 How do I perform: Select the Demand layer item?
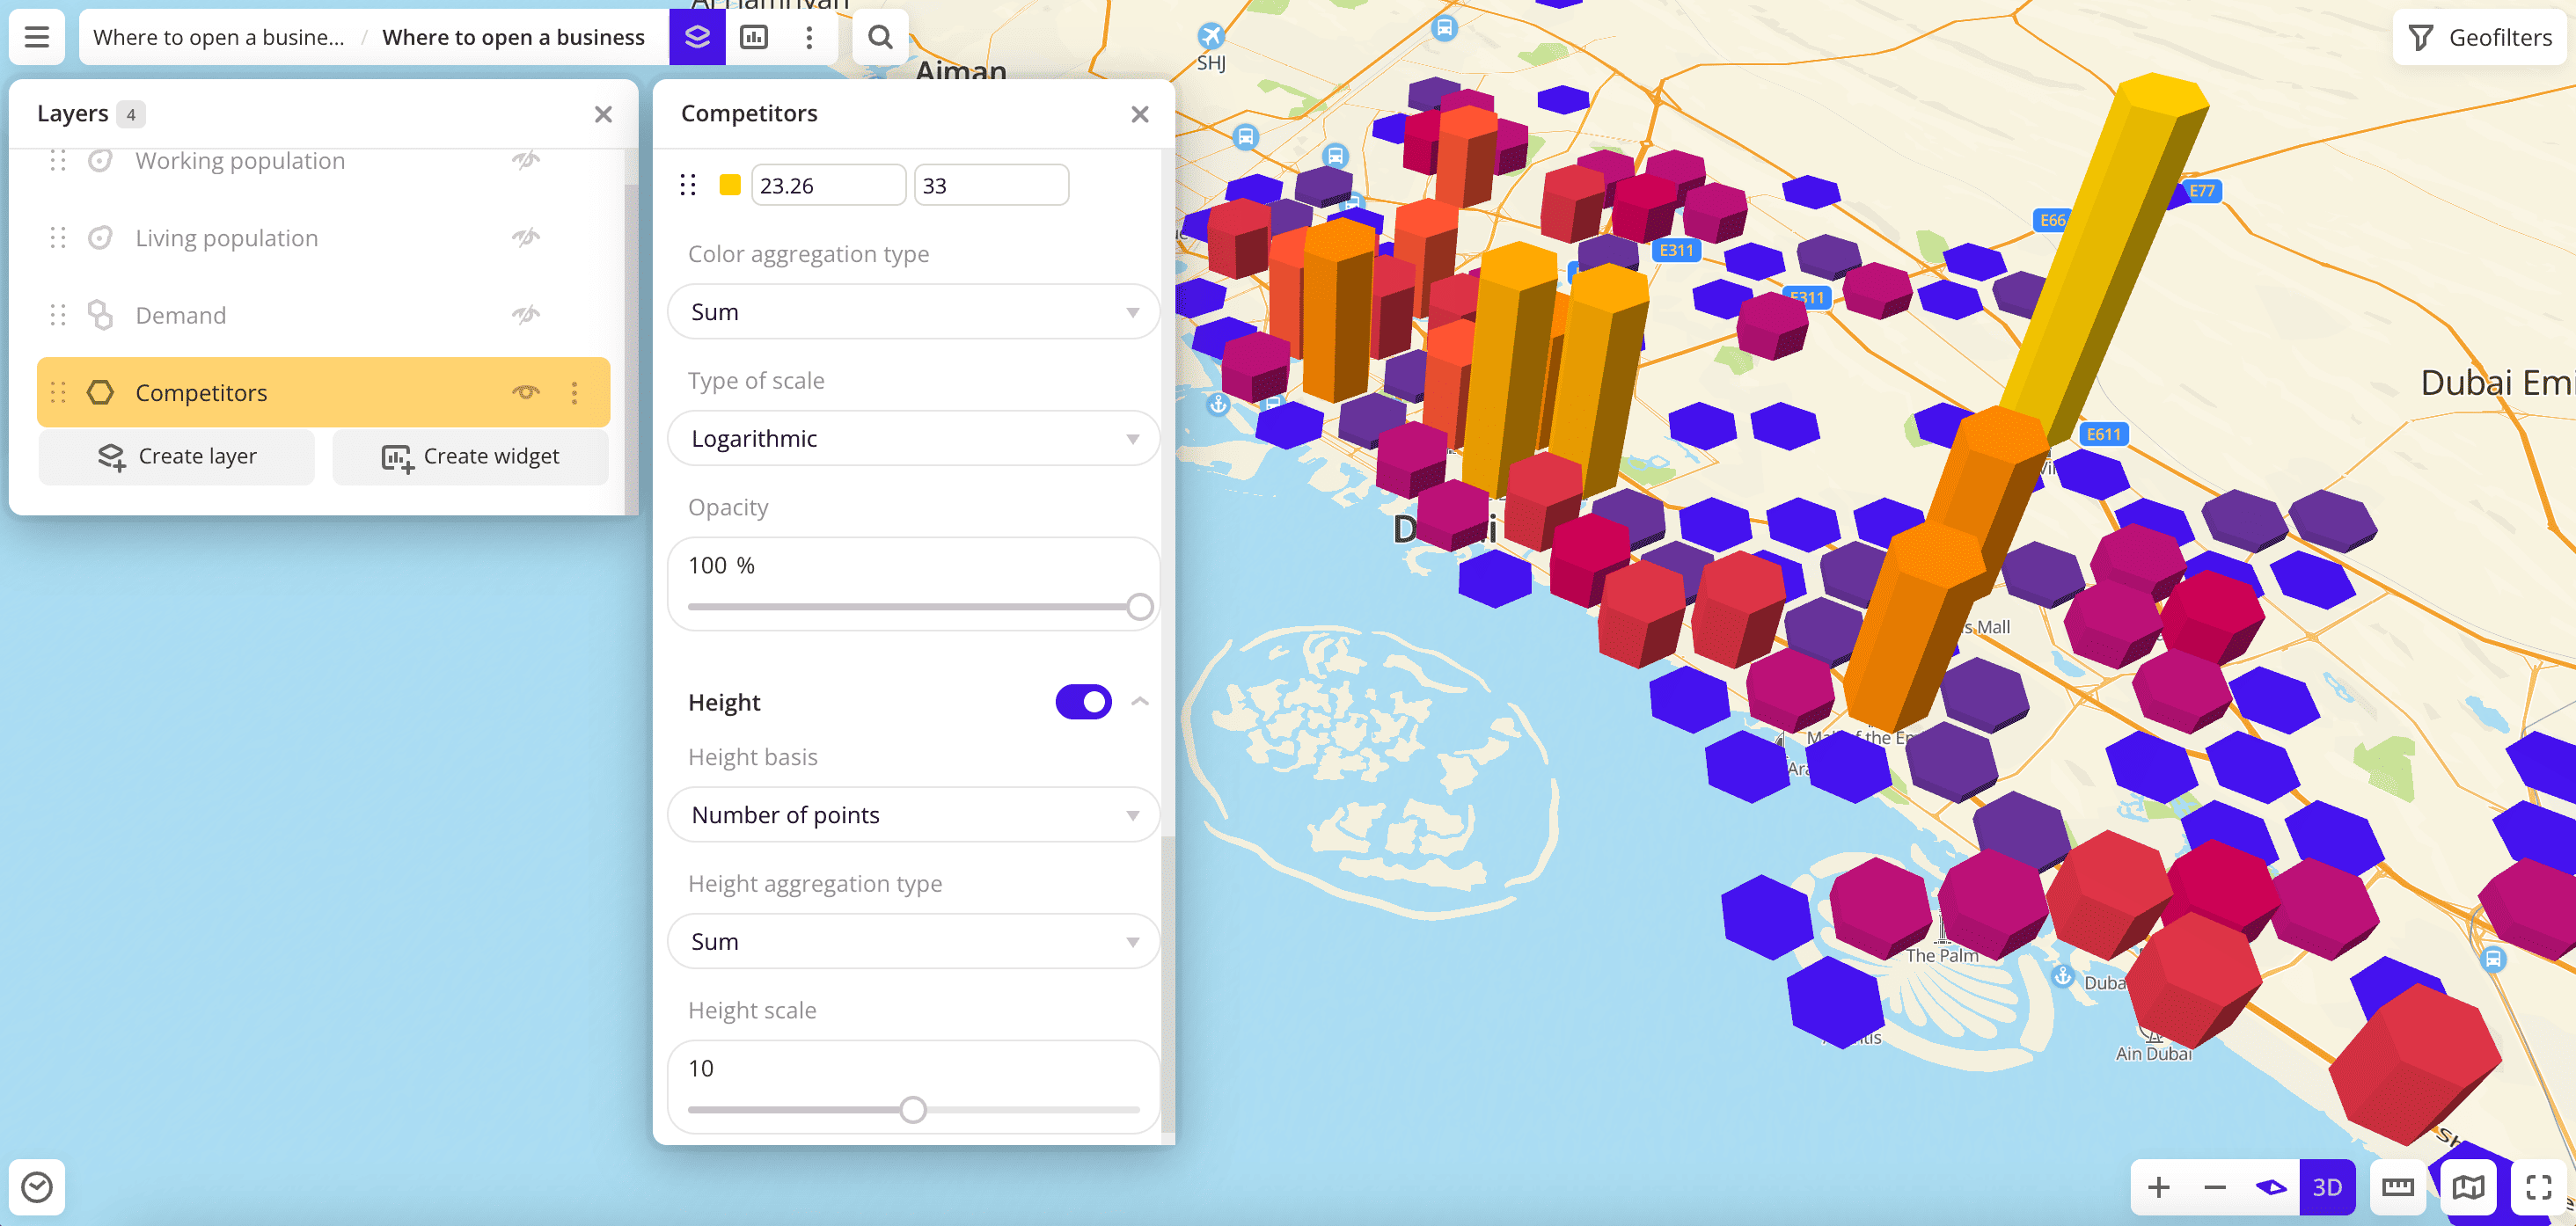pos(181,316)
